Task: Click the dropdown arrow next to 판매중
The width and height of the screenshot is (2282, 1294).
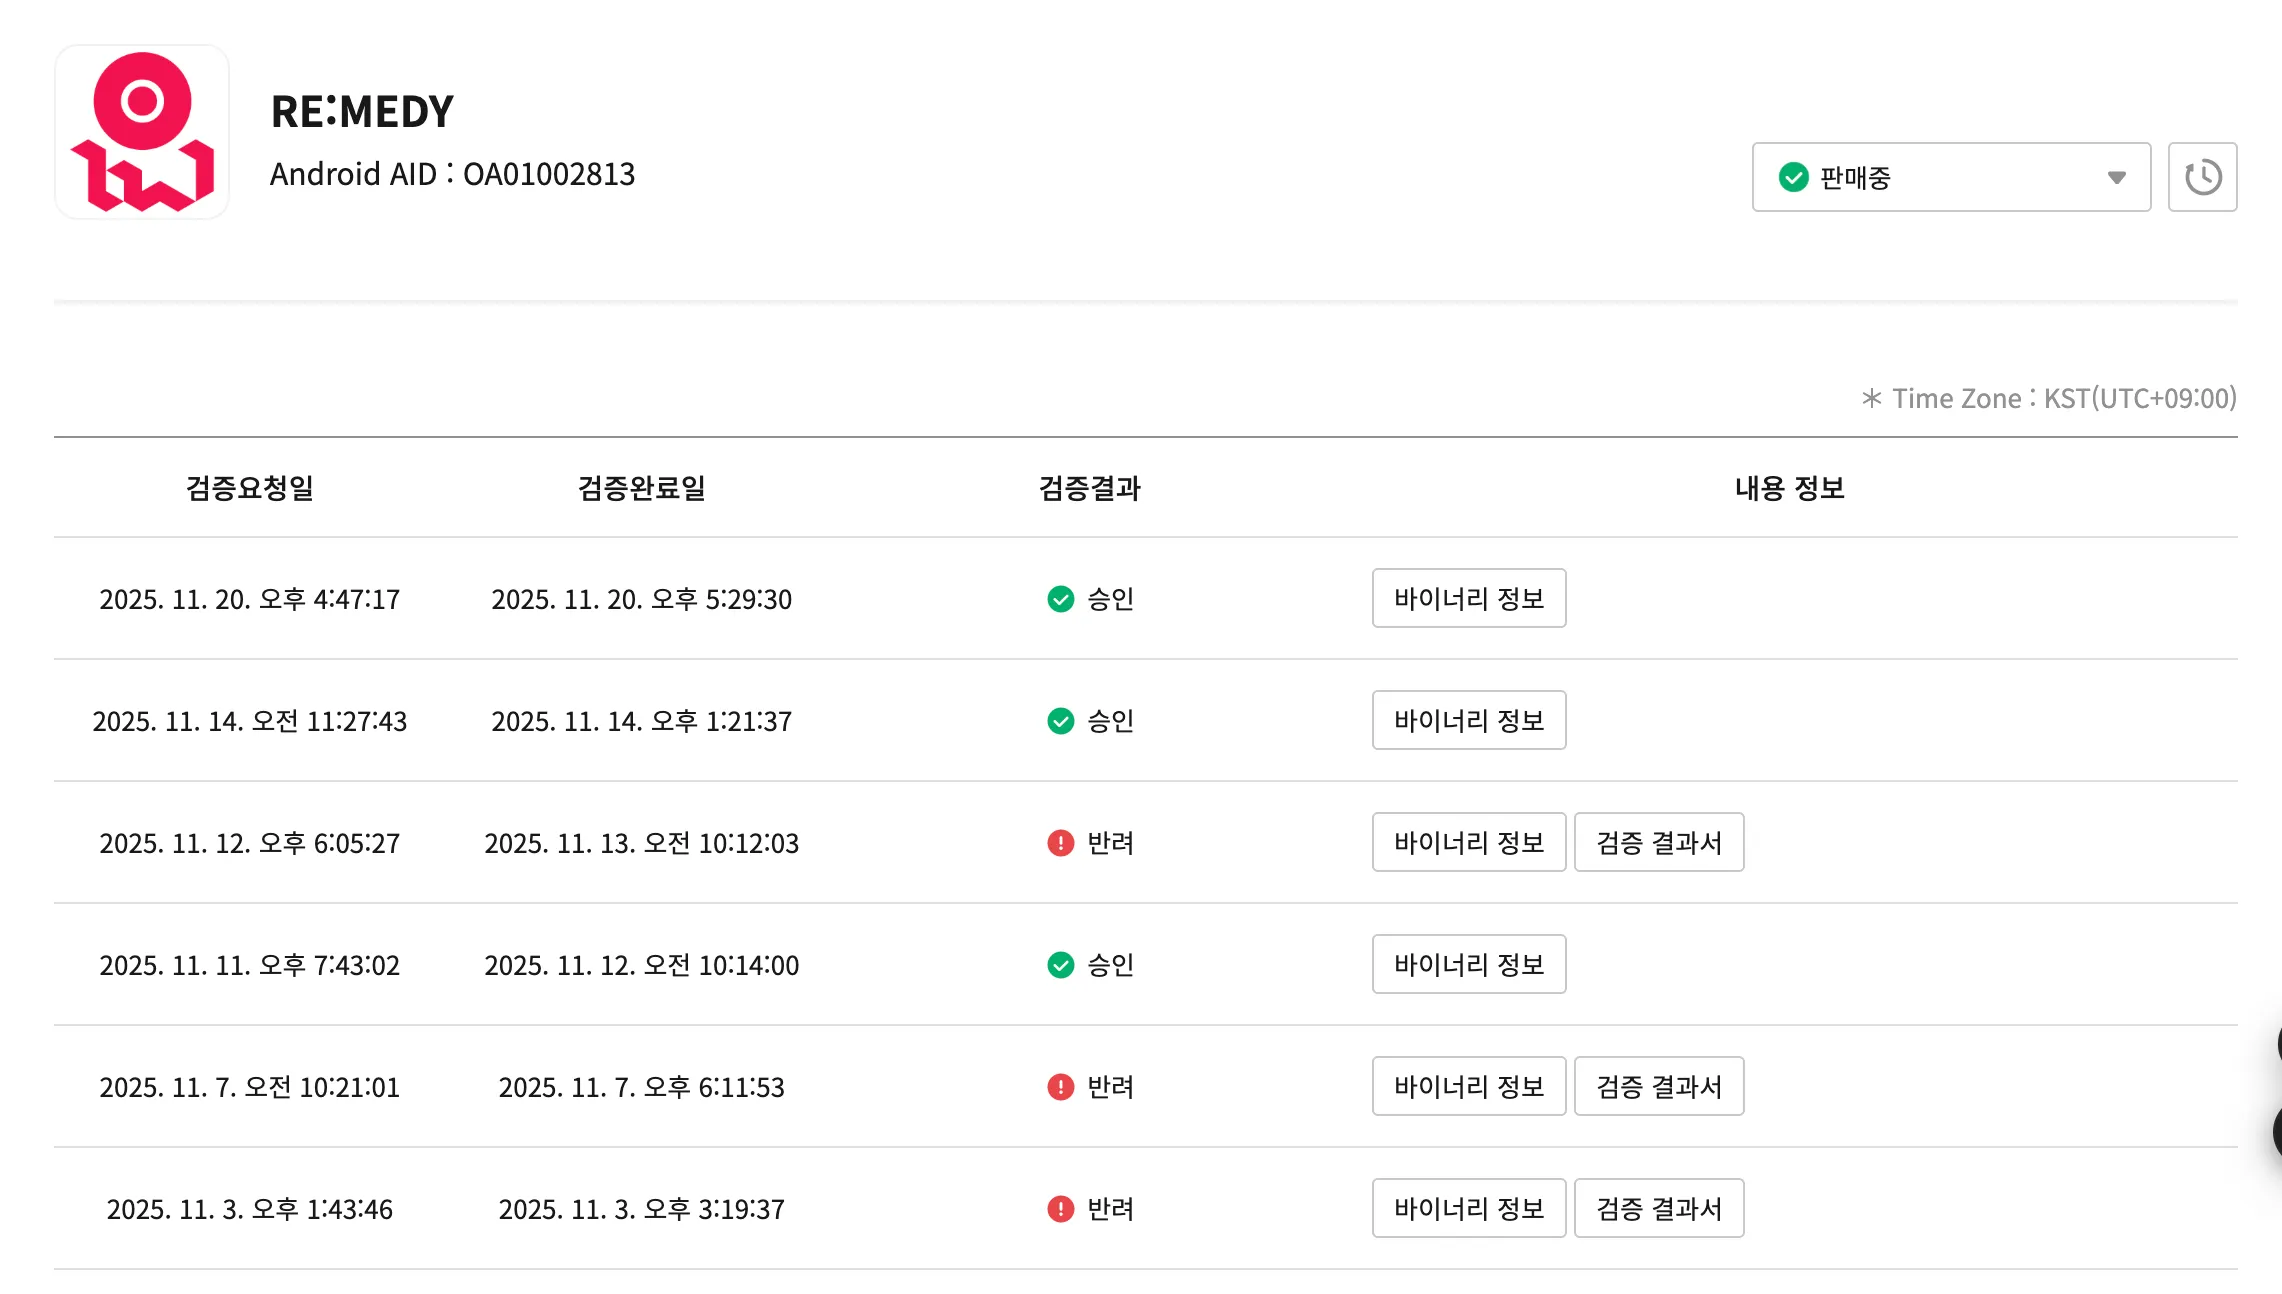Action: [x=2116, y=177]
